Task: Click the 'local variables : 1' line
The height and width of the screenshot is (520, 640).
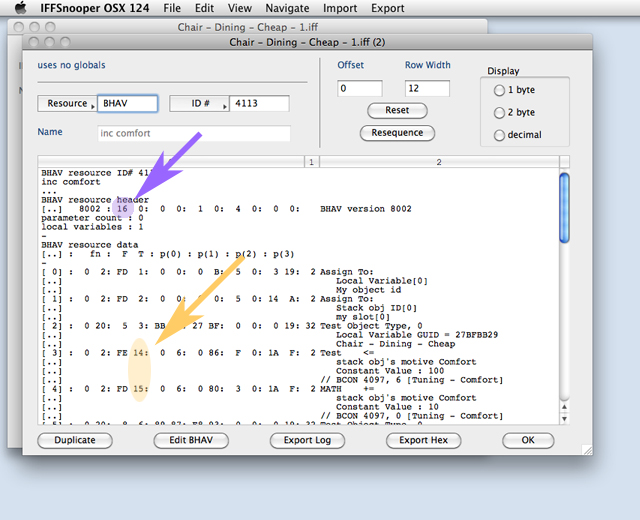Action: point(92,227)
